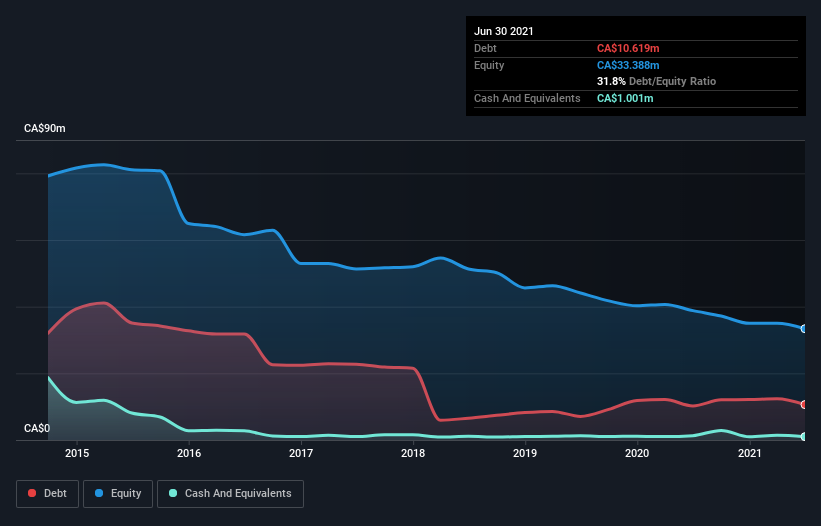Toggle the Cash And Equivalents legend button
This screenshot has width=821, height=526.
click(230, 494)
